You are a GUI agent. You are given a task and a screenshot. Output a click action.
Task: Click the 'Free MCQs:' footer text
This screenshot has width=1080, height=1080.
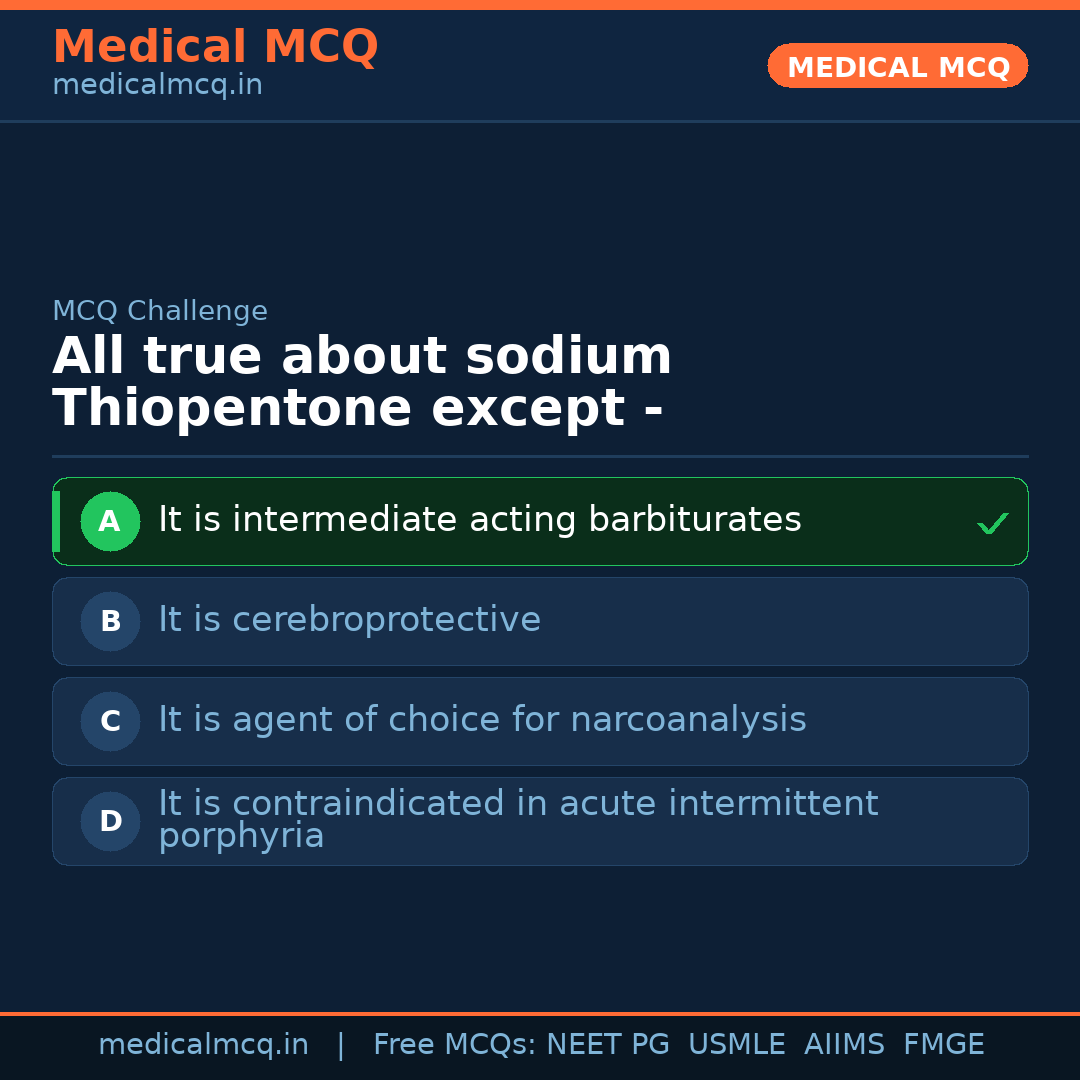coord(455,1045)
